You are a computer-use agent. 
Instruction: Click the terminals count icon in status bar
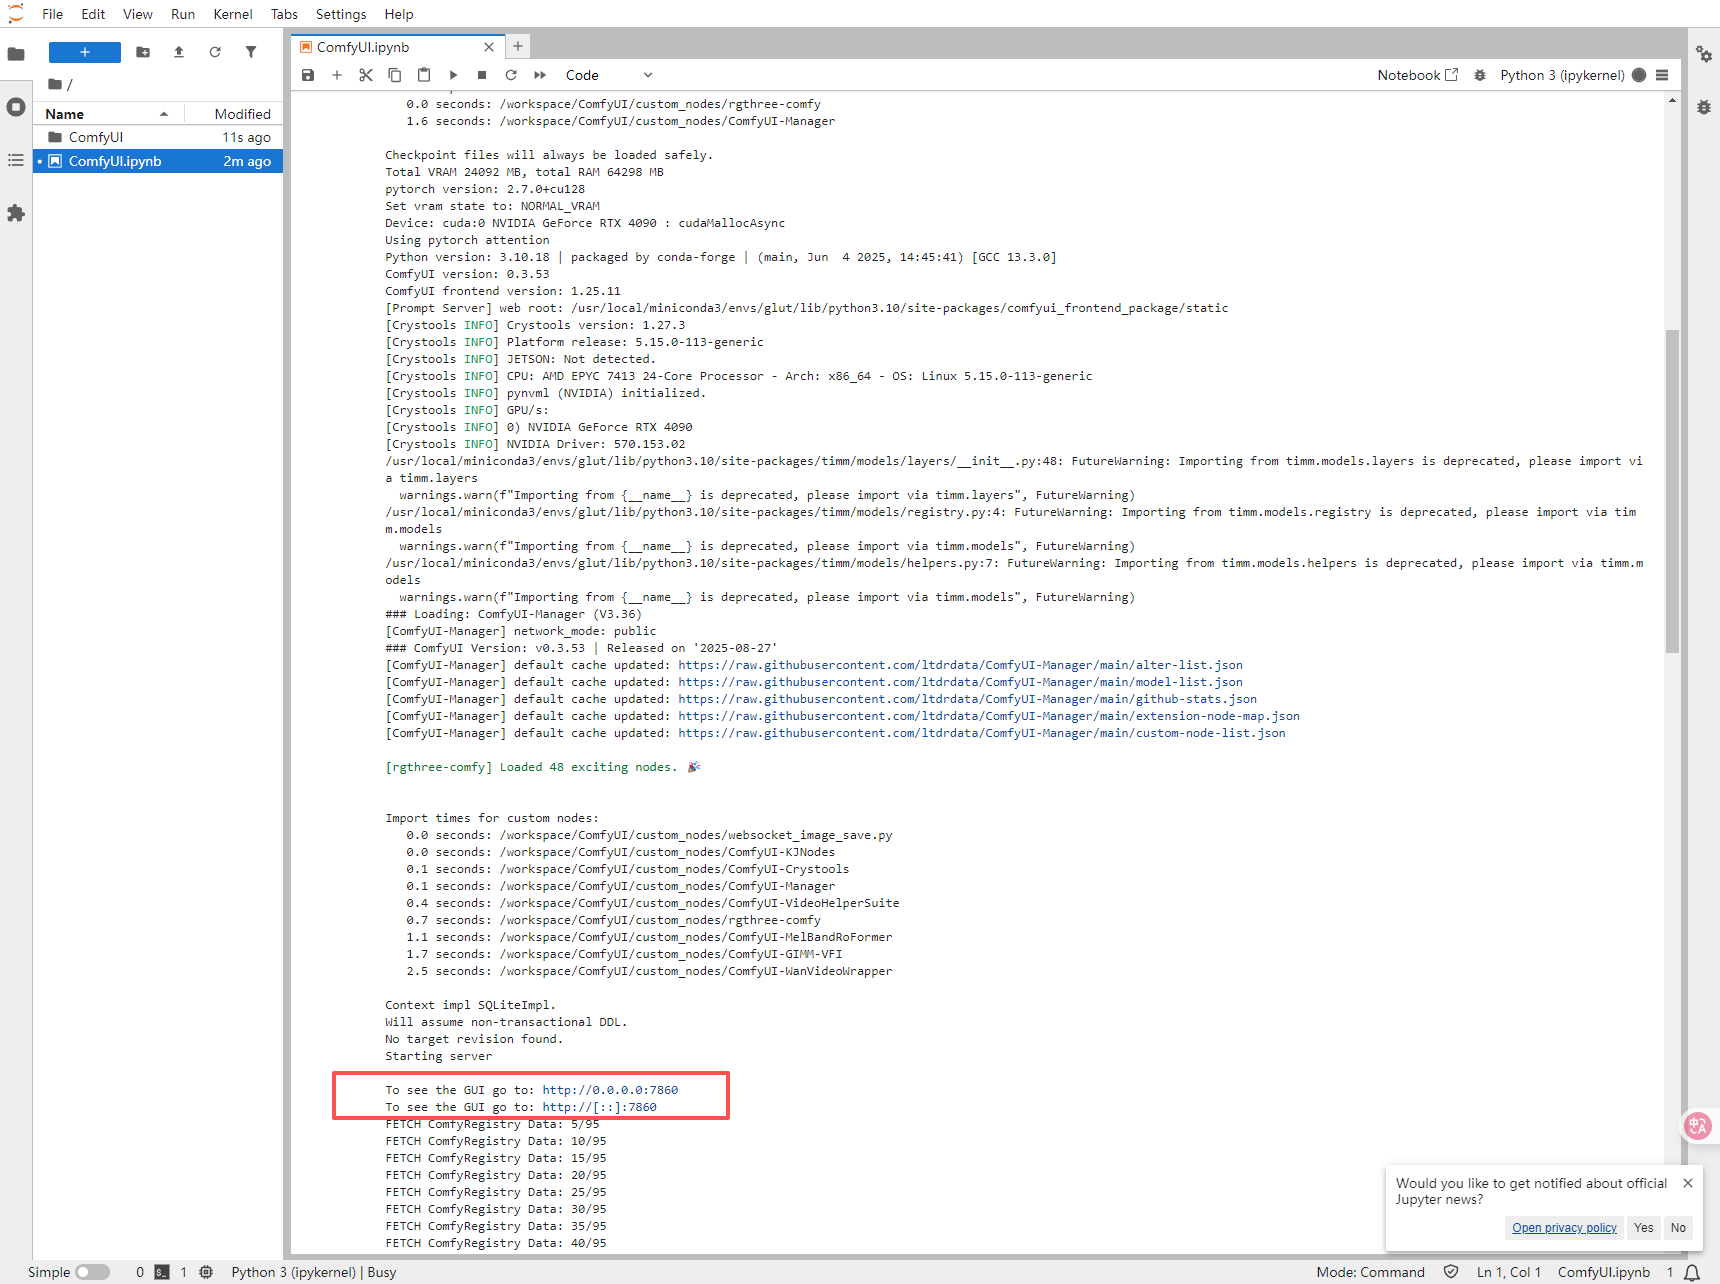tap(162, 1272)
